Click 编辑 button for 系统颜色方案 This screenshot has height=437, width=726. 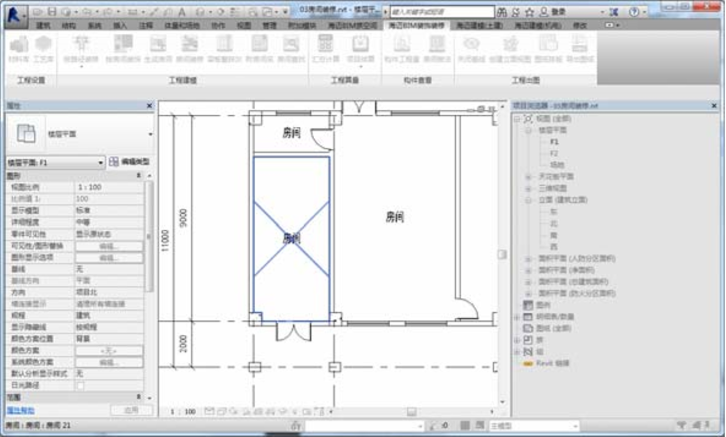pos(109,362)
